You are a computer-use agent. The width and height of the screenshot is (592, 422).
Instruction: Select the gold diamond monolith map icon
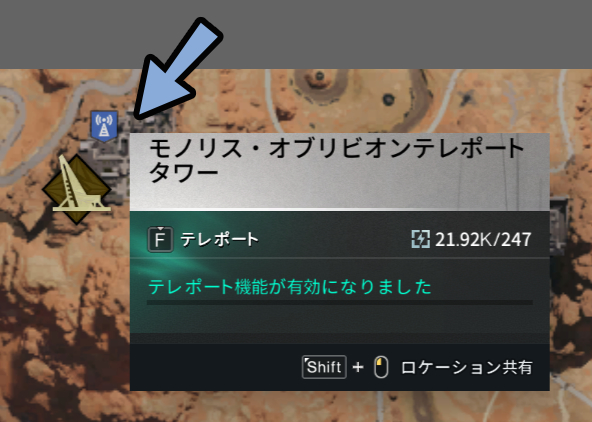pyautogui.click(x=77, y=189)
